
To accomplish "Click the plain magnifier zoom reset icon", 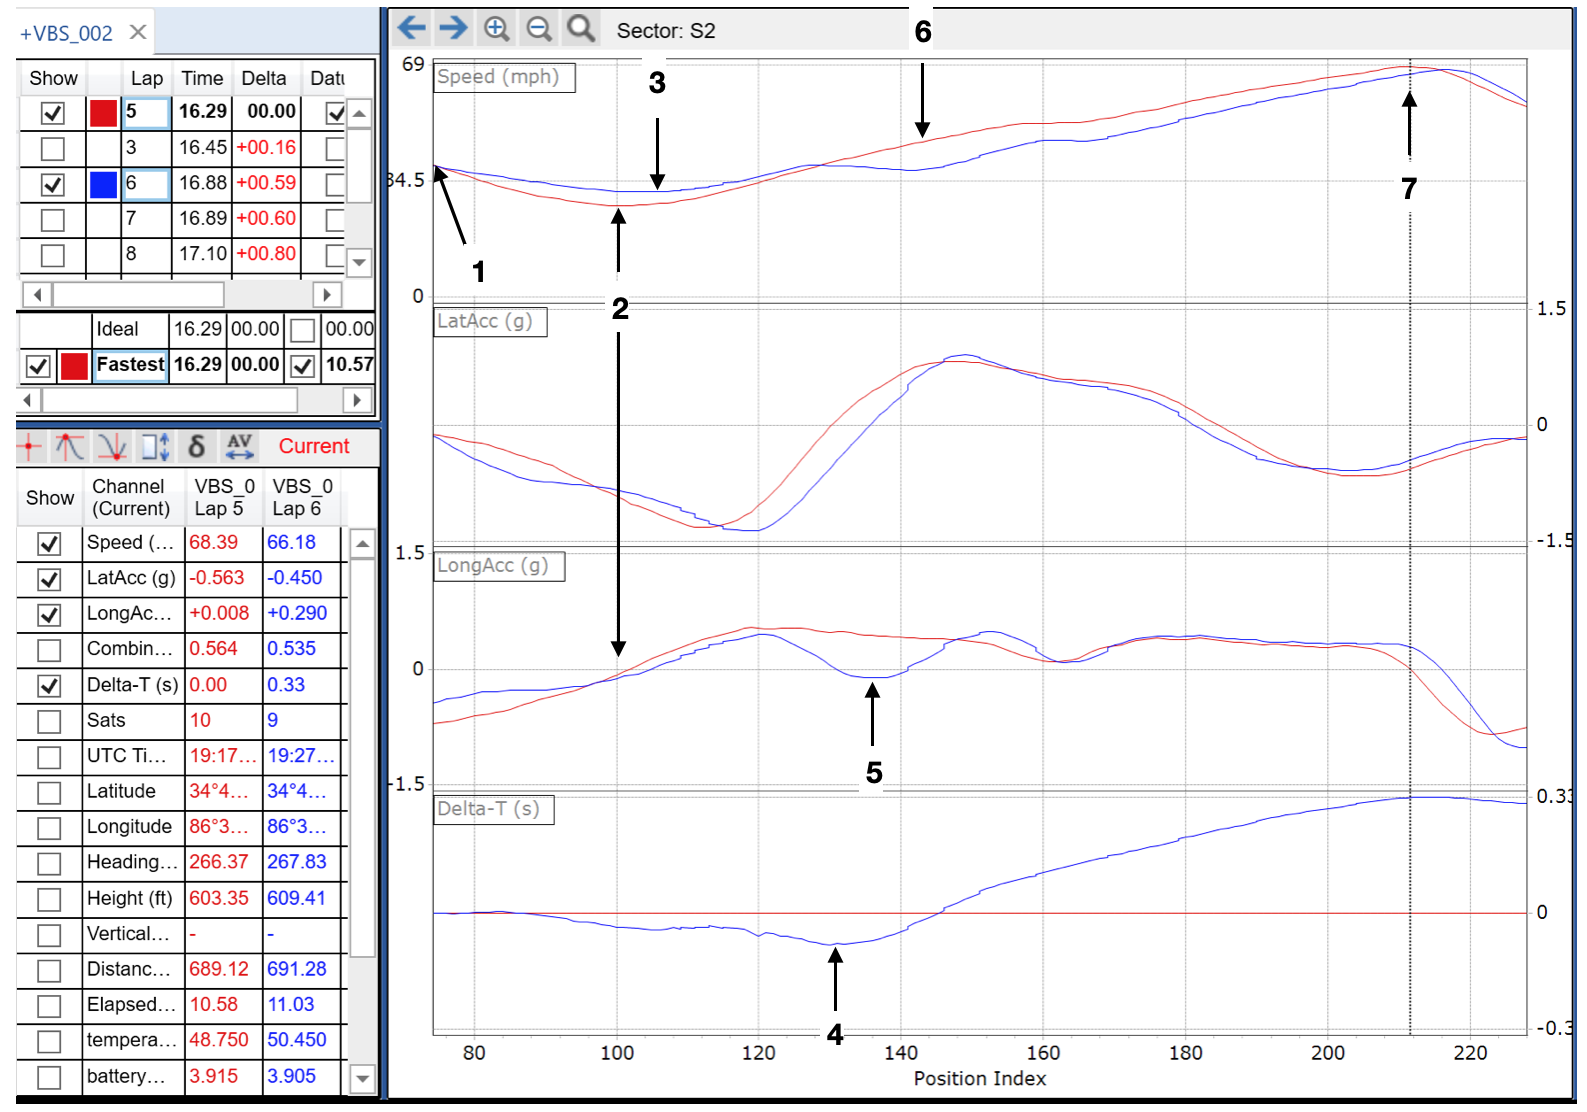I will tap(580, 28).
